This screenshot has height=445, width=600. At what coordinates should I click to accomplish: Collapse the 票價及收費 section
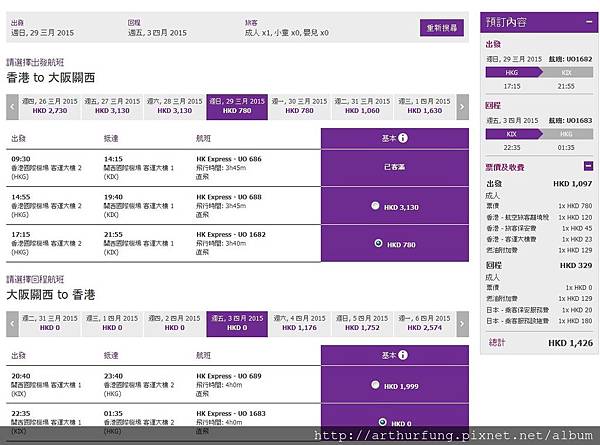[x=589, y=166]
